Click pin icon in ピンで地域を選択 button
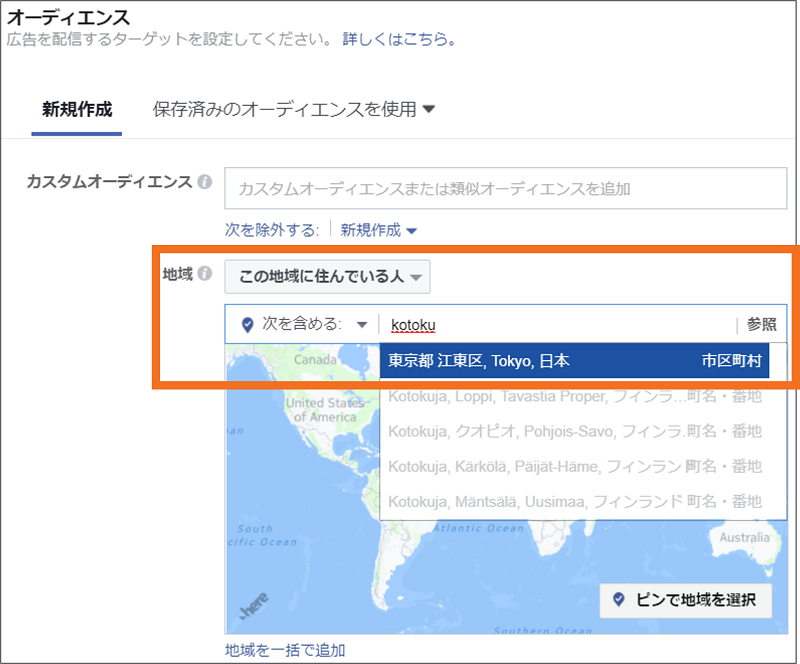The image size is (800, 664). point(618,600)
